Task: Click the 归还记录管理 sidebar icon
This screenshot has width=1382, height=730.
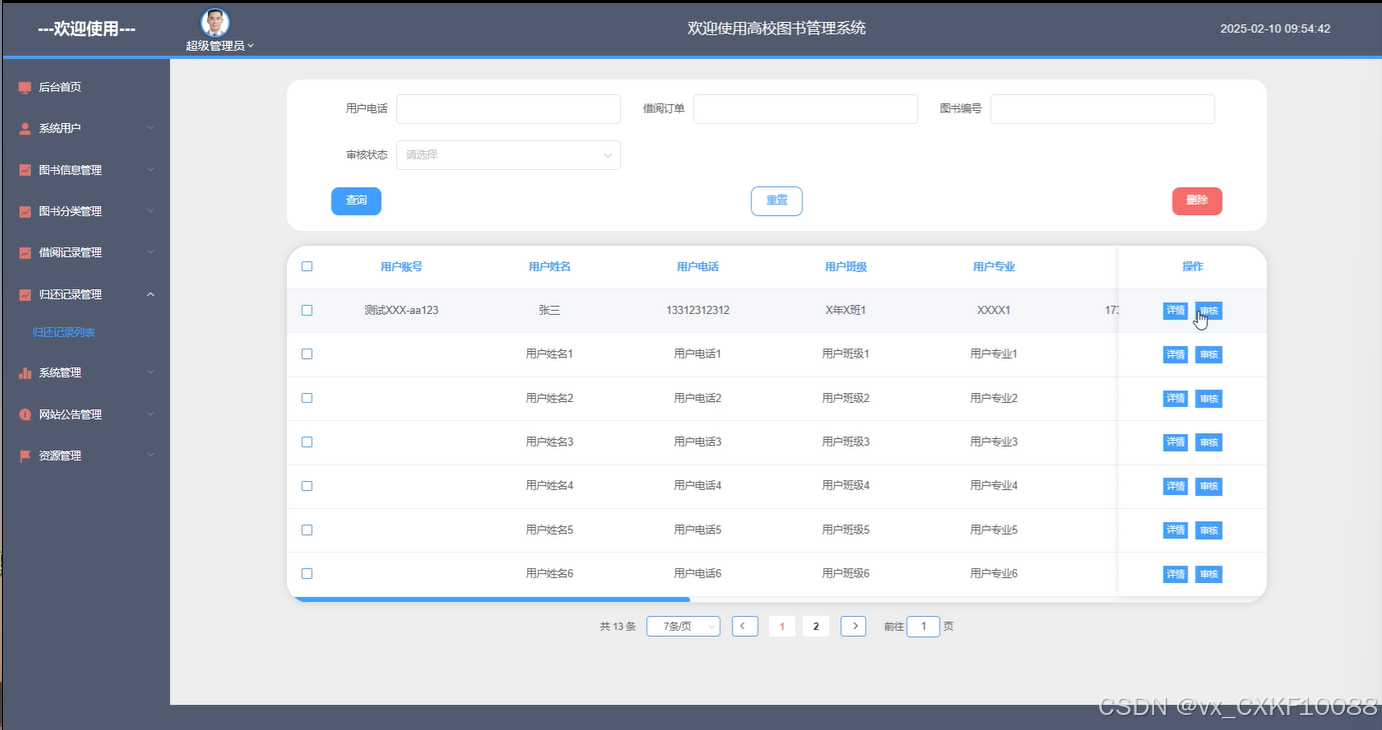Action: click(x=25, y=295)
